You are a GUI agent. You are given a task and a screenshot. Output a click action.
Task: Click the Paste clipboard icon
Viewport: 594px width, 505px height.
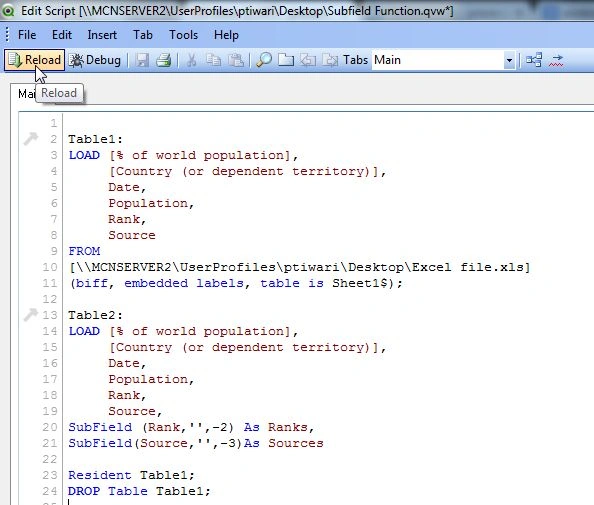click(x=236, y=60)
